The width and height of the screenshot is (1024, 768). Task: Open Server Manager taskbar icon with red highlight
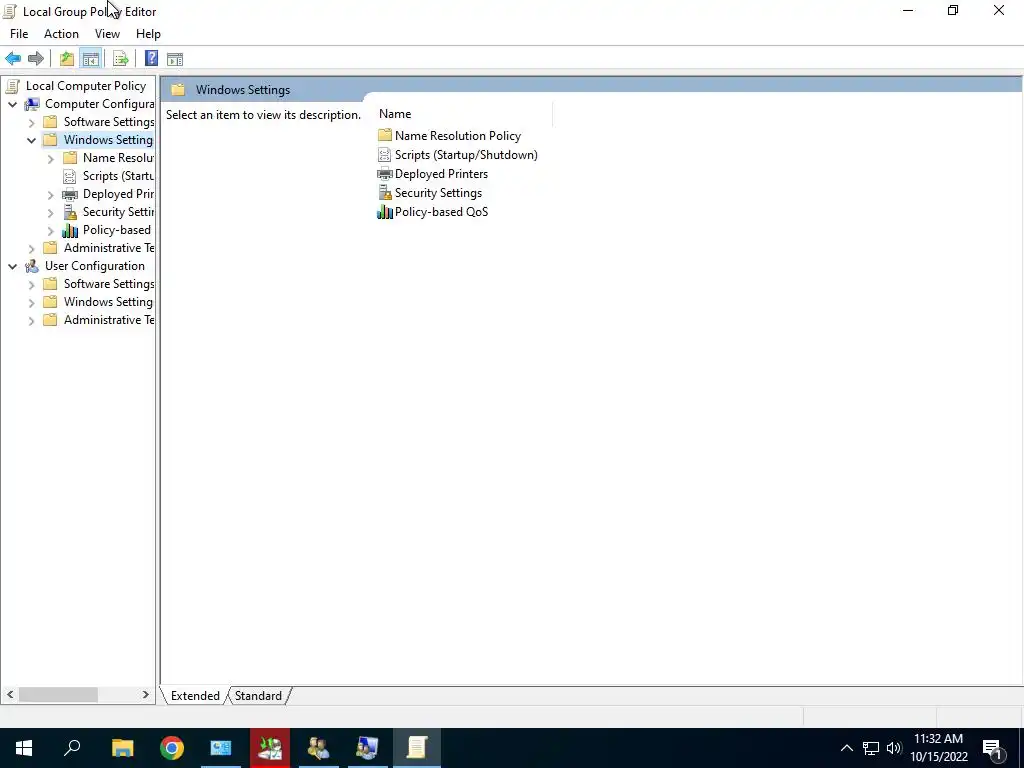(270, 748)
